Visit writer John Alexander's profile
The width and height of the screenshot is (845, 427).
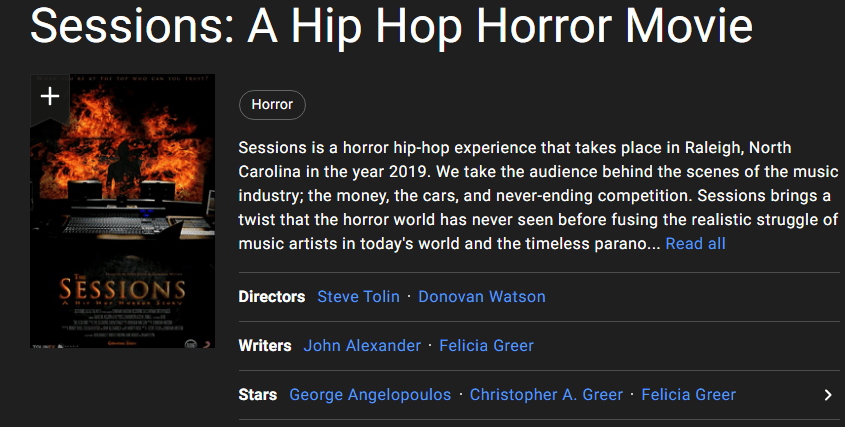(x=362, y=346)
